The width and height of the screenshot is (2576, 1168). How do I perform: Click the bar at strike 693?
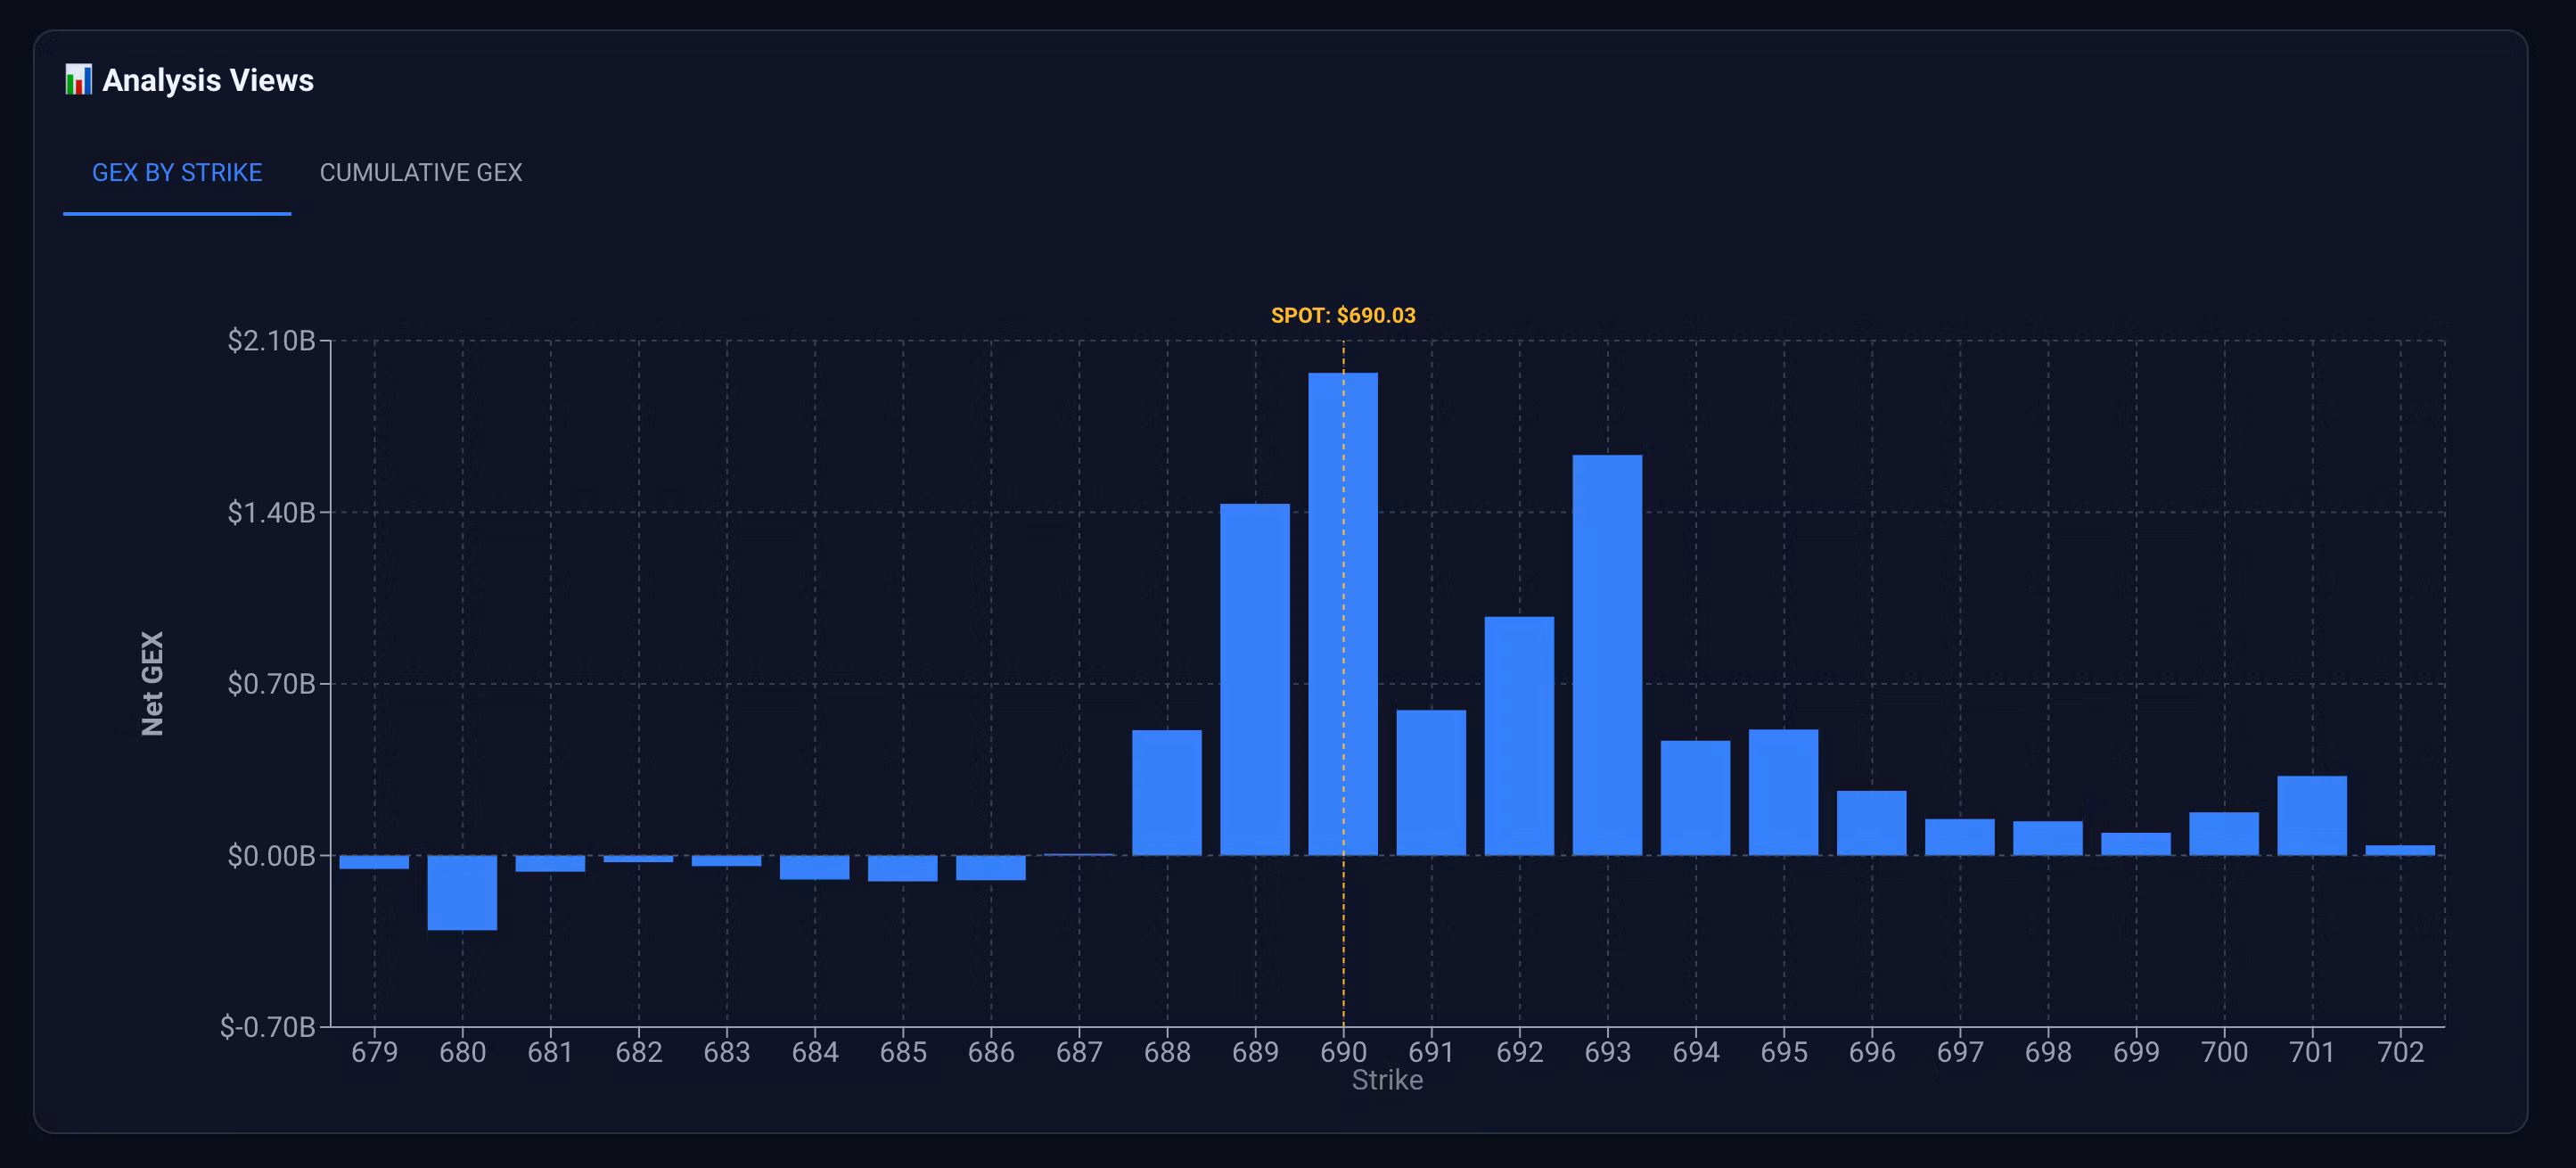[1607, 655]
